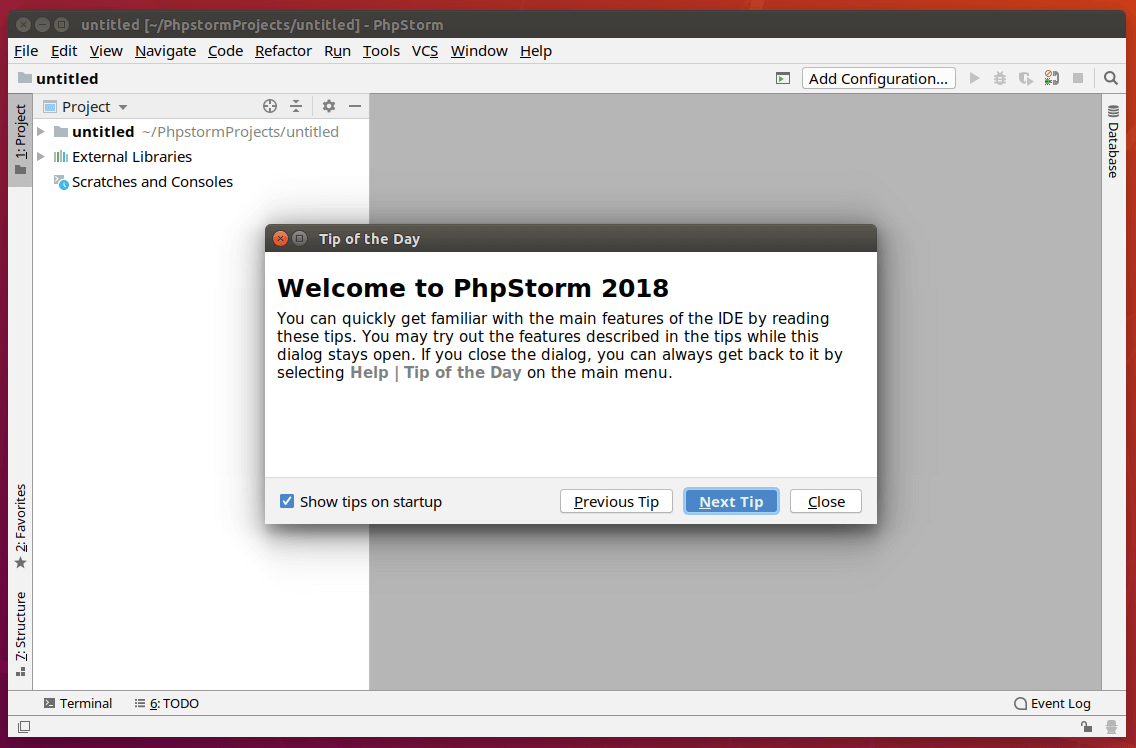Screen dimensions: 1136x748
Task: Click the Scroll from Source crosshair icon
Action: pyautogui.click(x=269, y=106)
